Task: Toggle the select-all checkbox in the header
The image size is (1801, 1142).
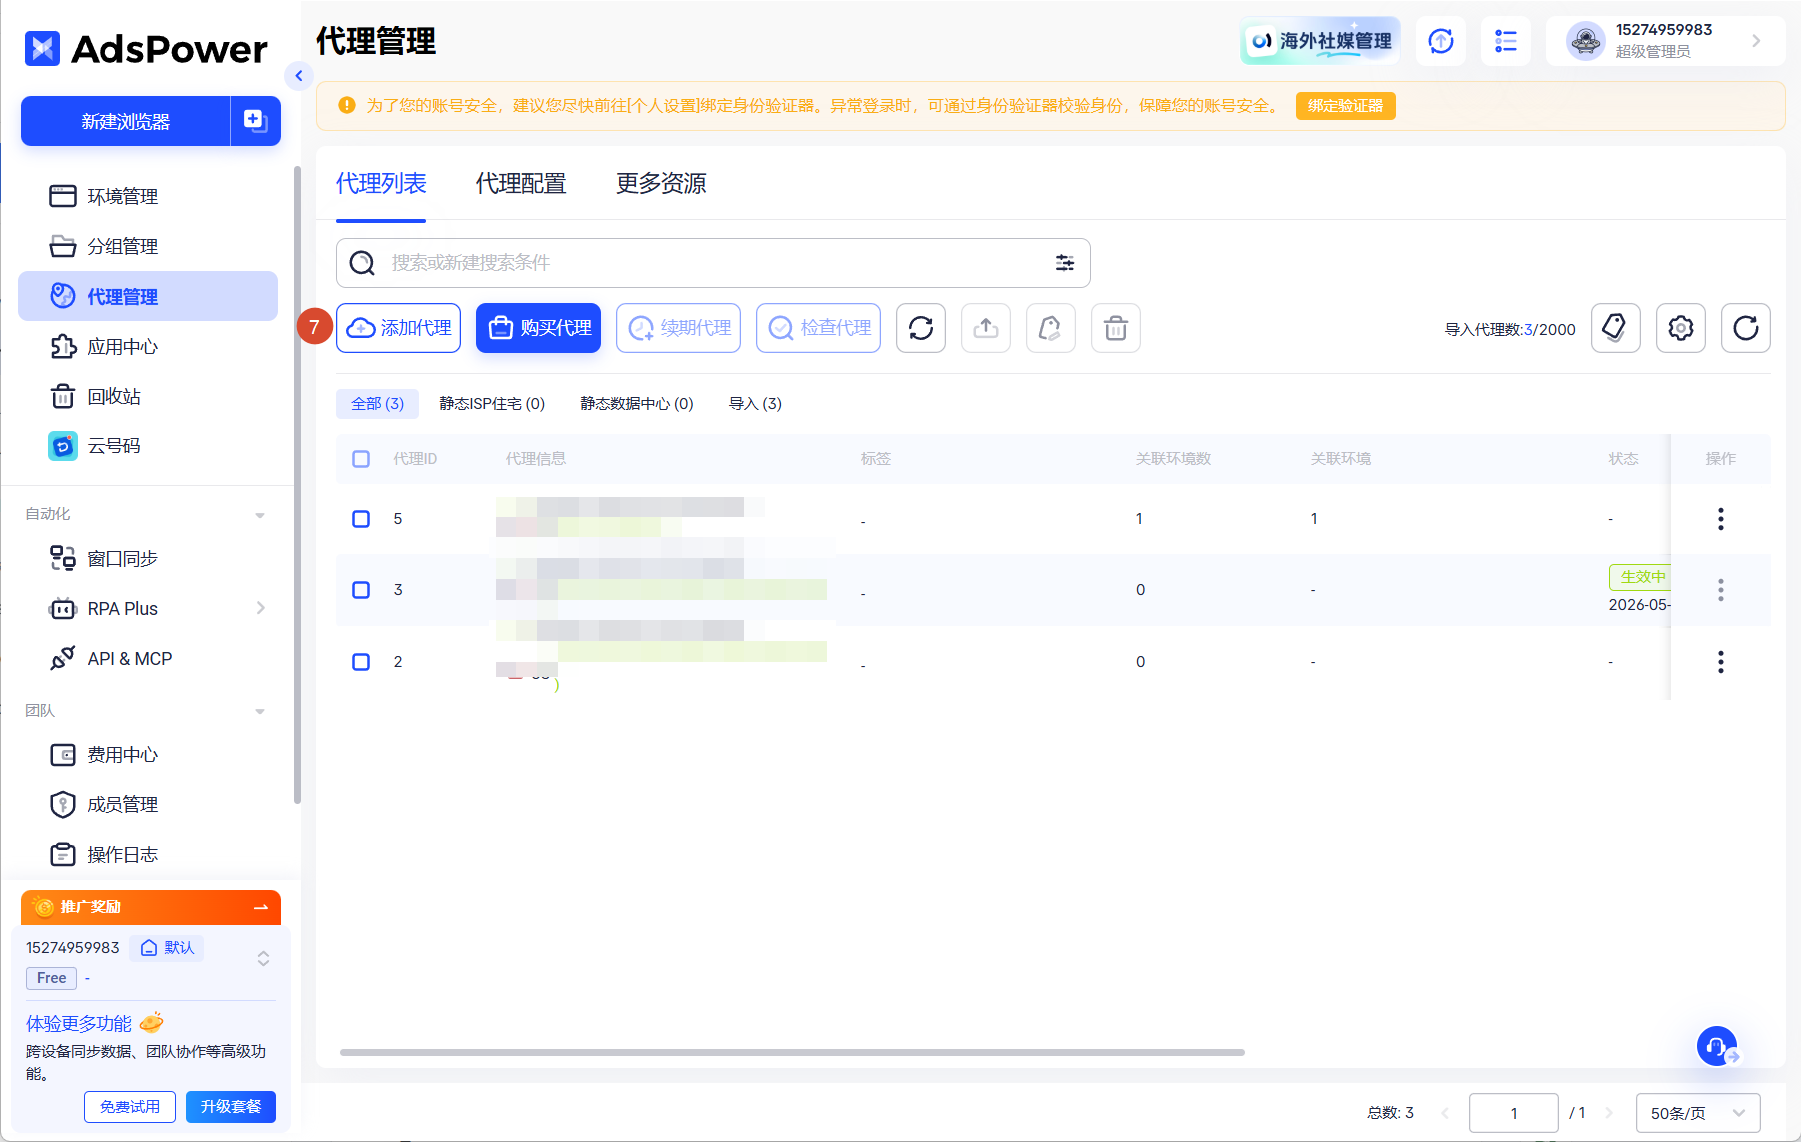Action: (361, 459)
